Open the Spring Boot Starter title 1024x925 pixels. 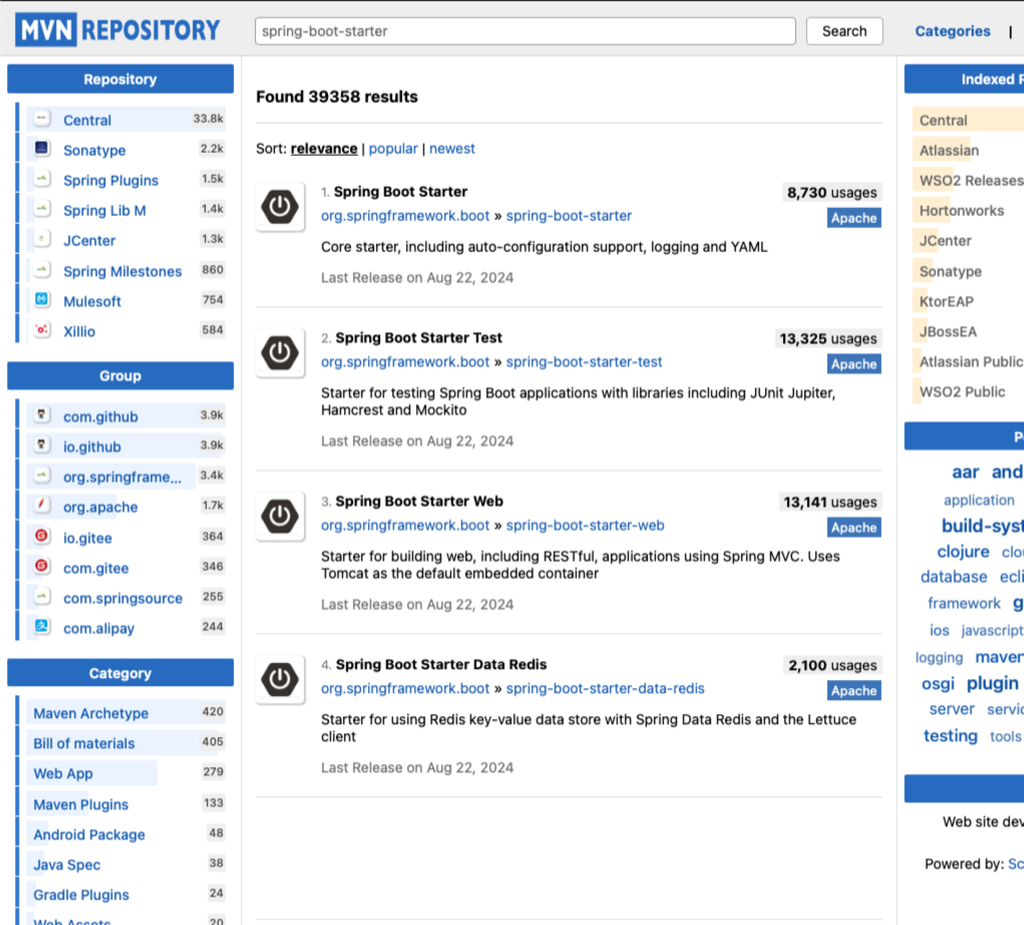(x=400, y=191)
